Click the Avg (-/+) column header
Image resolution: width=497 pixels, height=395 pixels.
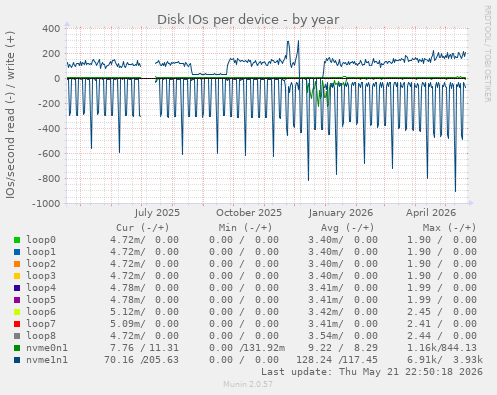(x=348, y=228)
